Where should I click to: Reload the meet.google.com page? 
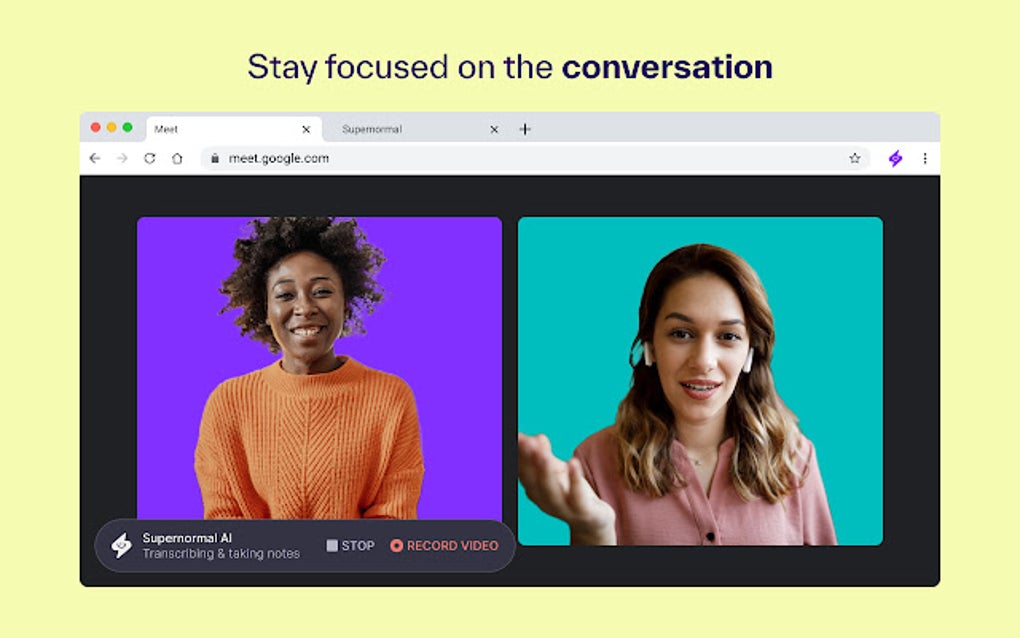147,157
